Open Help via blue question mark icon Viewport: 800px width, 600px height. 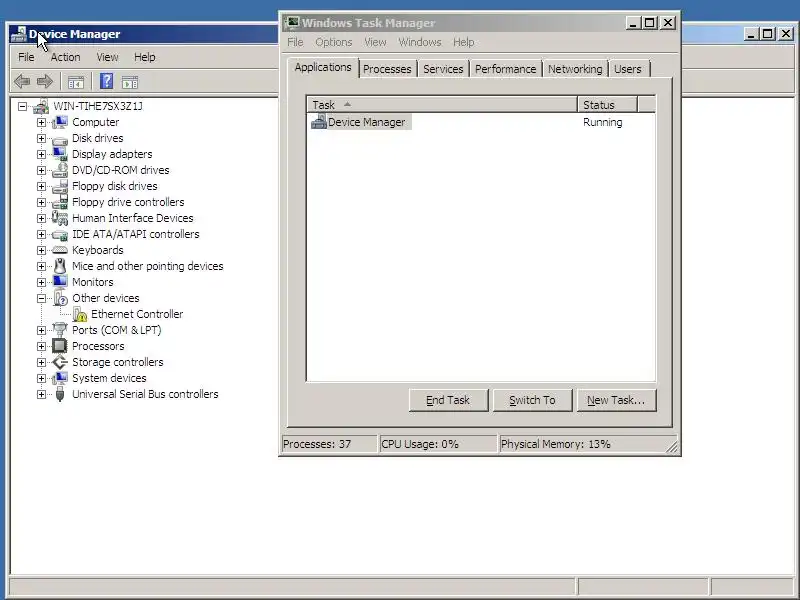107,81
